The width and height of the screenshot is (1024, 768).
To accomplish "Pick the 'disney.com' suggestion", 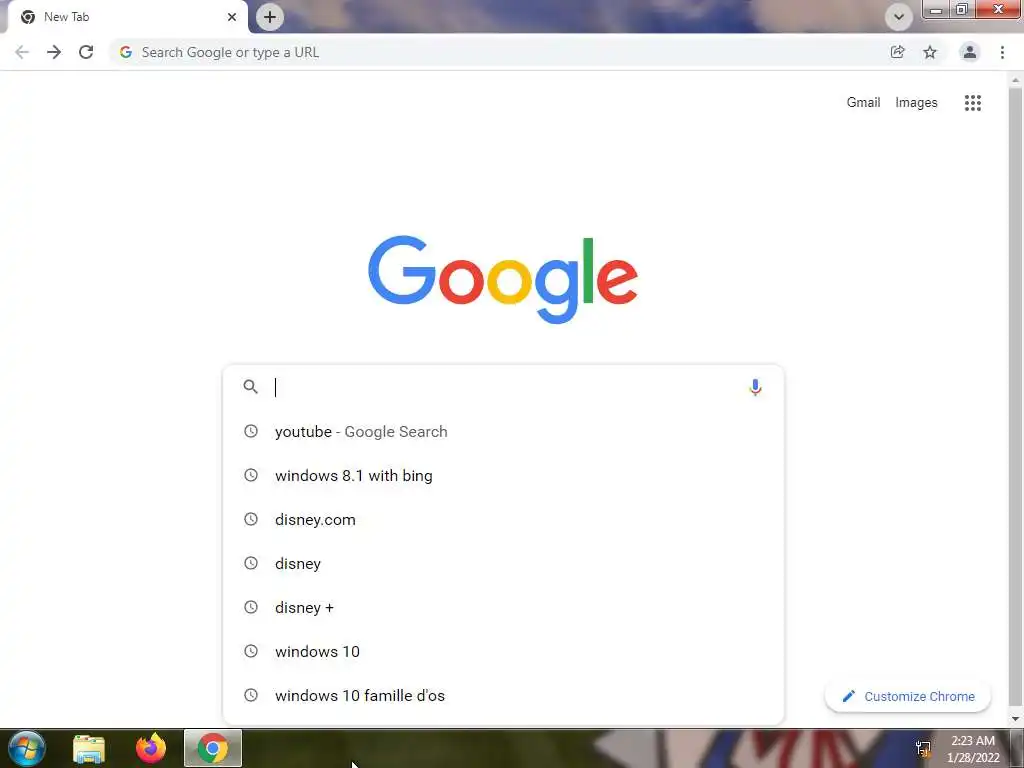I will tap(503, 520).
